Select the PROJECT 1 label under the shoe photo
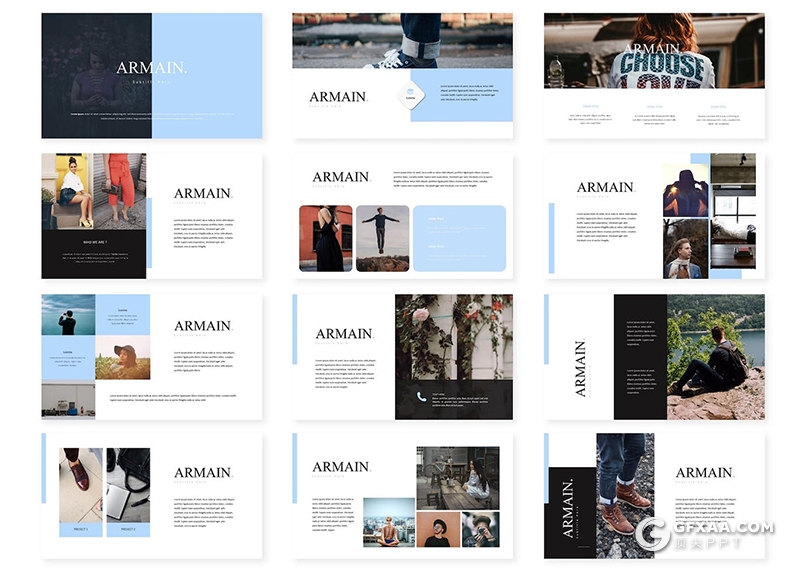This screenshot has height=572, width=800. pyautogui.click(x=80, y=529)
